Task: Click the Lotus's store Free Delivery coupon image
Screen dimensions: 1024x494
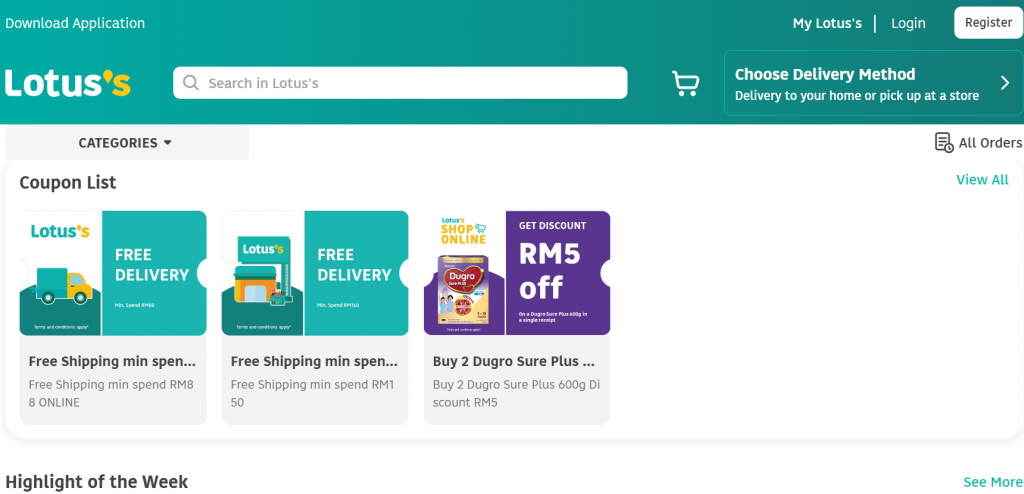Action: (x=315, y=273)
